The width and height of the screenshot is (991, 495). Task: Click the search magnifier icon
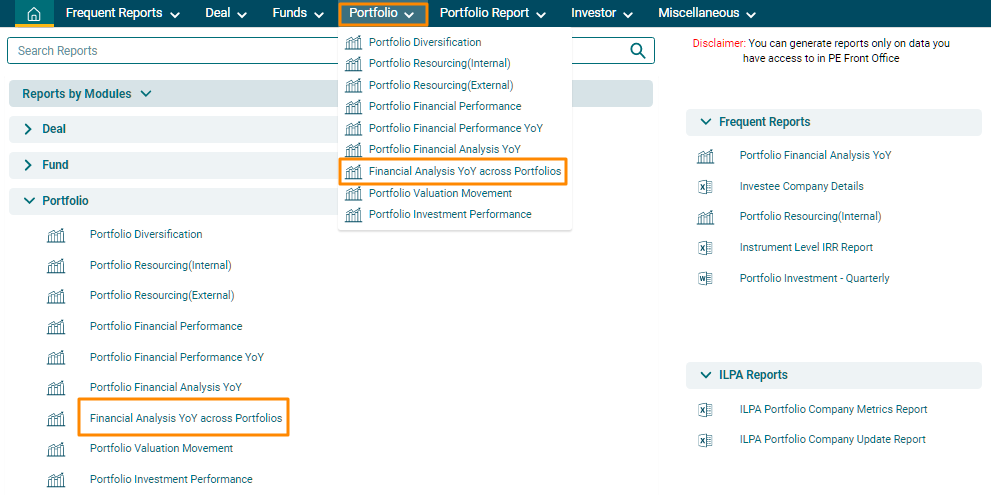638,51
